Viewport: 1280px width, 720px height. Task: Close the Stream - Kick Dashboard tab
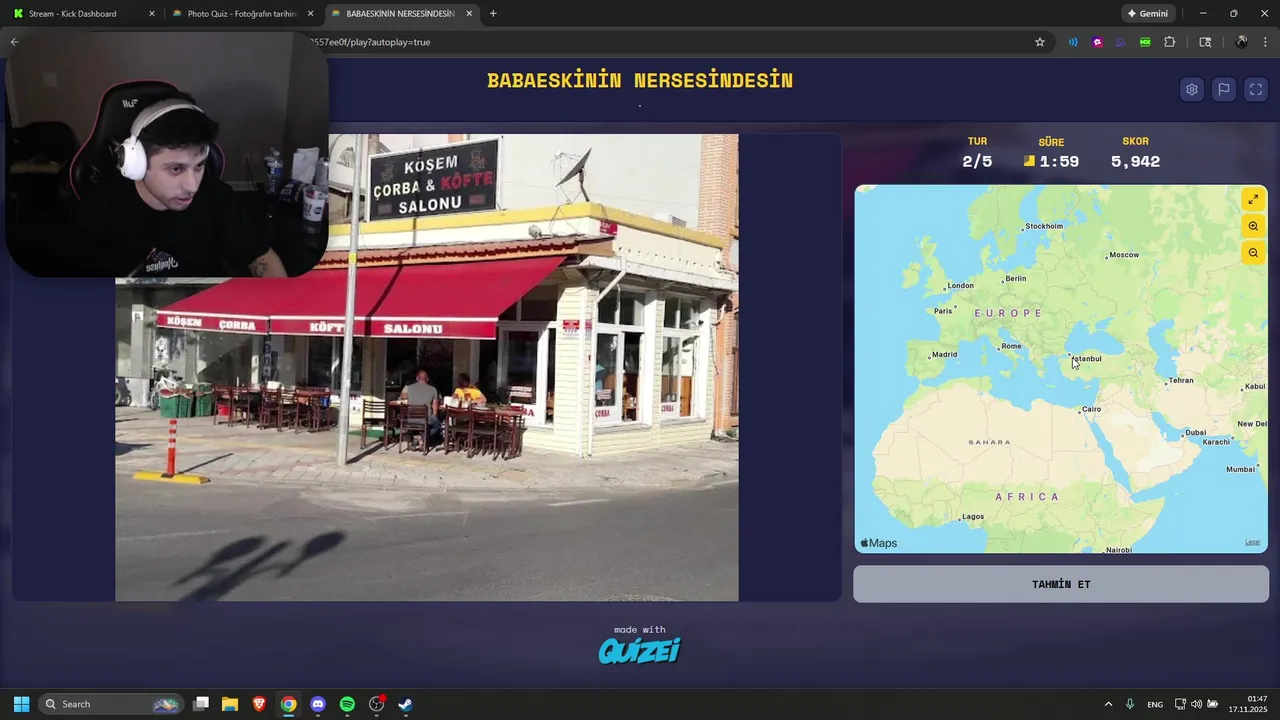pos(152,14)
